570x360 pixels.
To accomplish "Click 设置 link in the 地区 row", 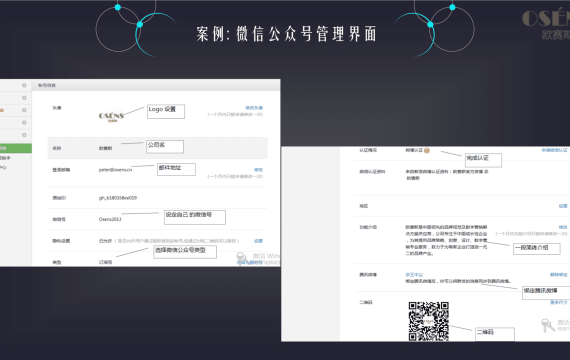I will click(563, 206).
